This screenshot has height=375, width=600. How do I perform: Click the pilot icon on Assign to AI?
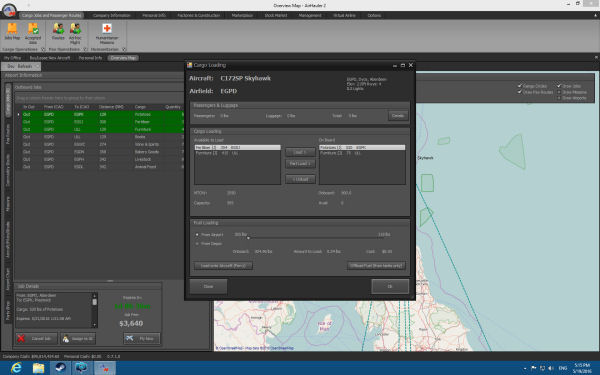(x=65, y=339)
